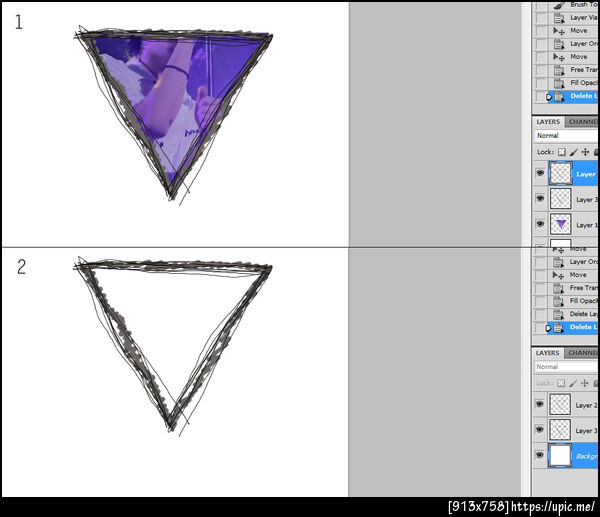600x517 pixels.
Task: Lock image pixels brush icon, bottom Layers panel
Action: point(572,383)
